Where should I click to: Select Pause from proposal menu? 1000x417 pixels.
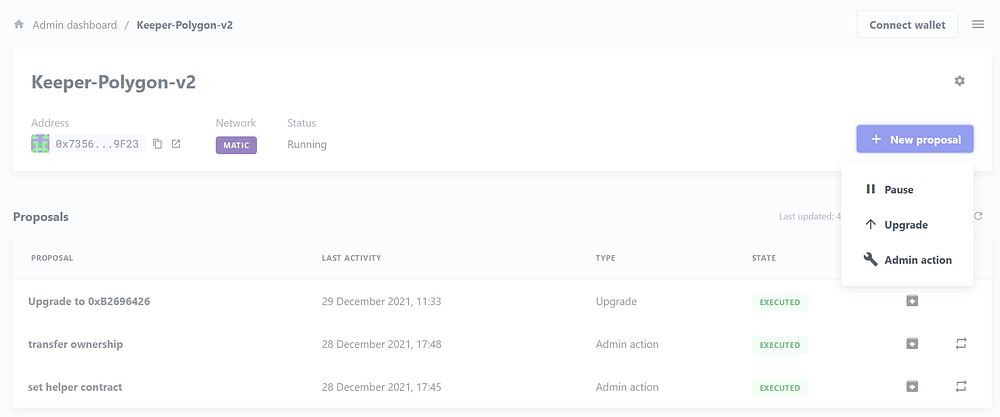[898, 189]
